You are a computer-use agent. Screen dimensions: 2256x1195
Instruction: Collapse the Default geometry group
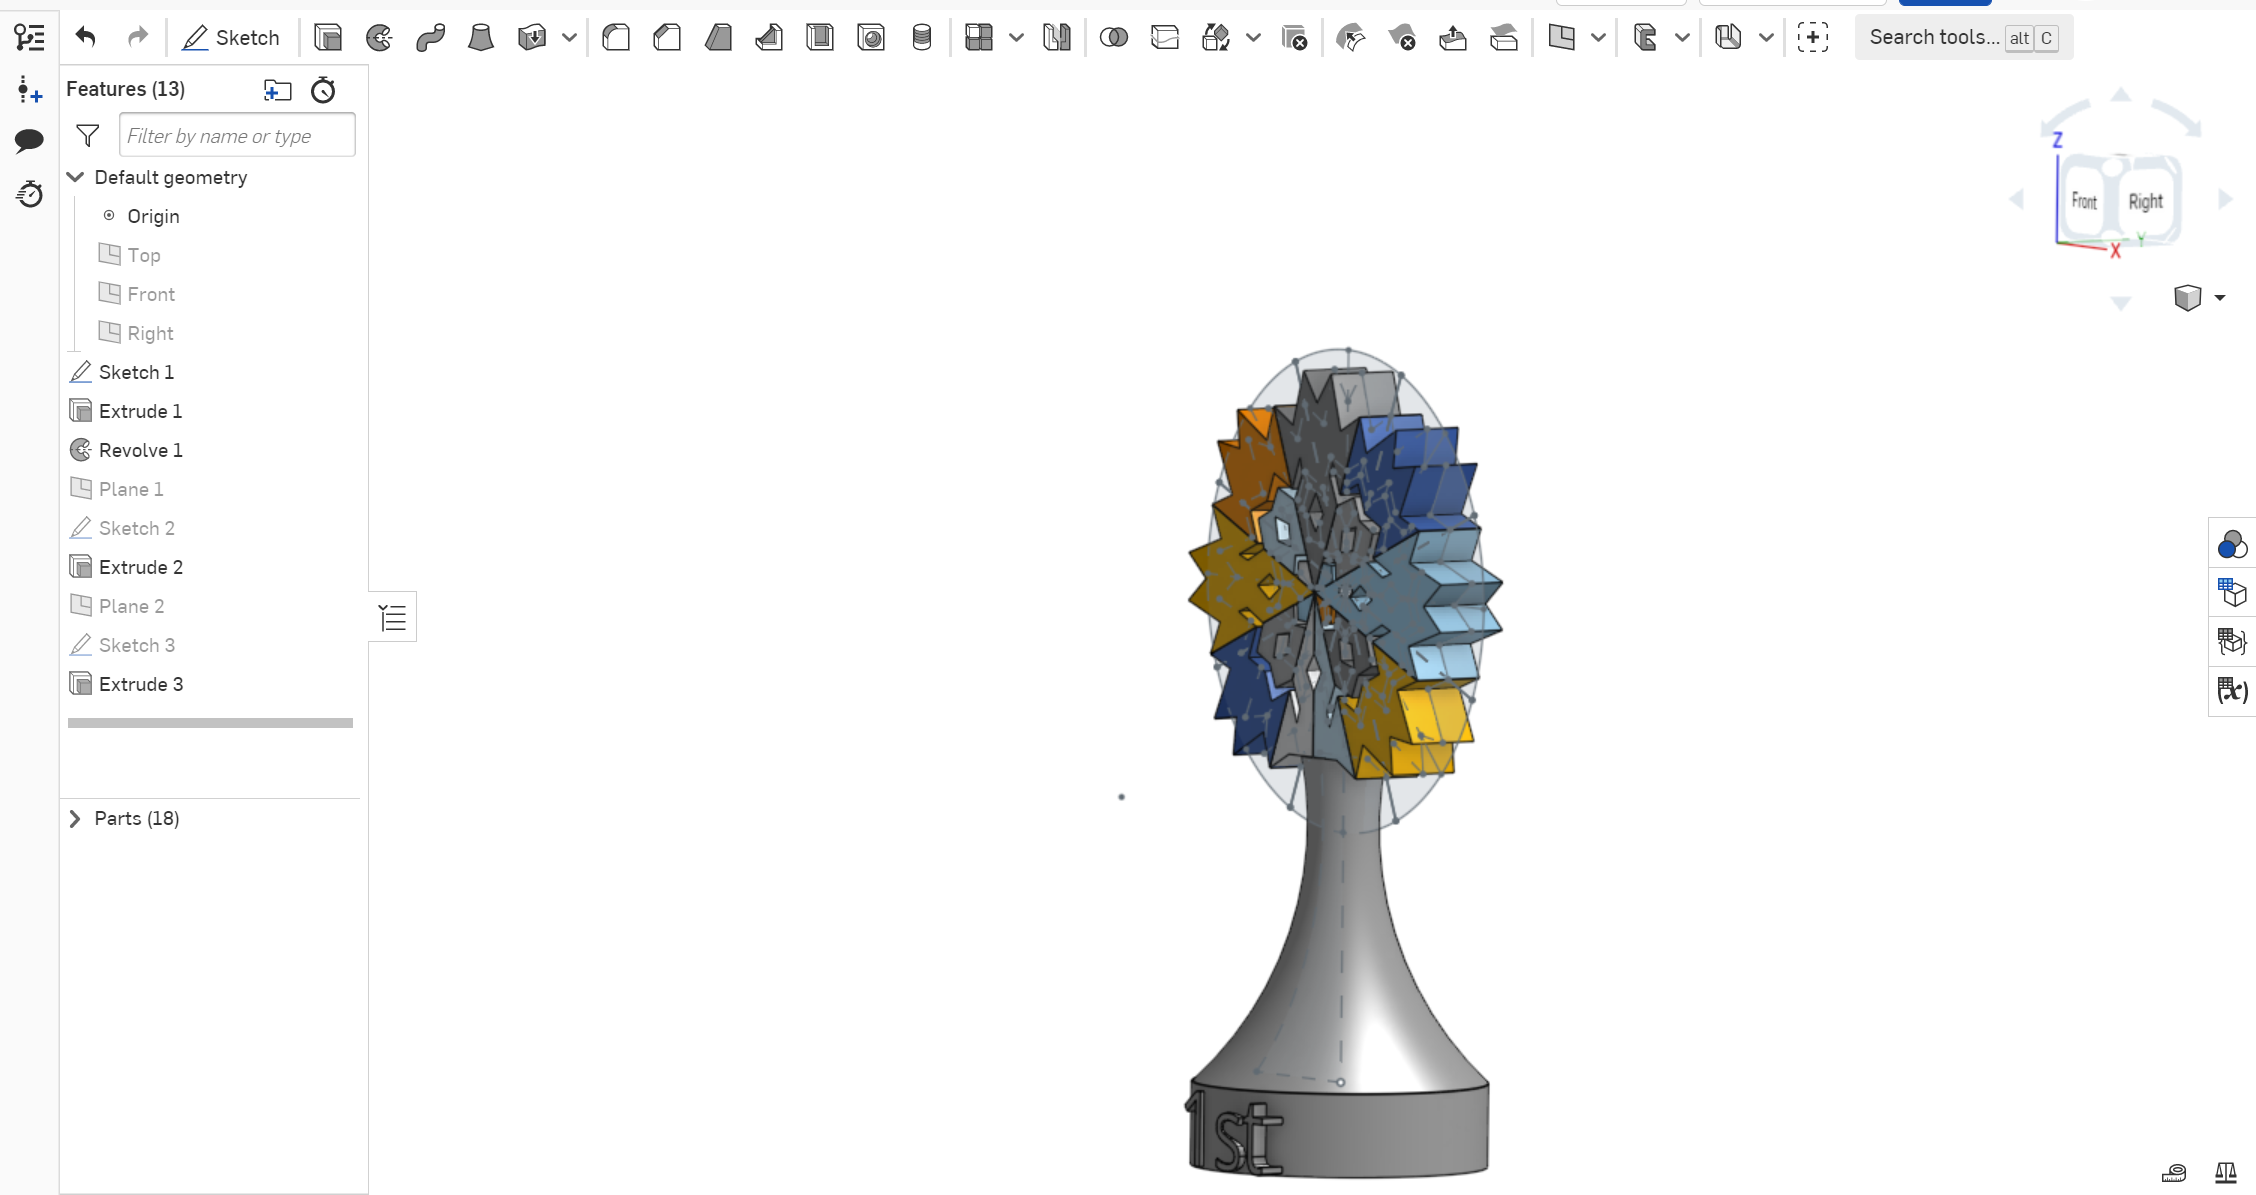(76, 177)
